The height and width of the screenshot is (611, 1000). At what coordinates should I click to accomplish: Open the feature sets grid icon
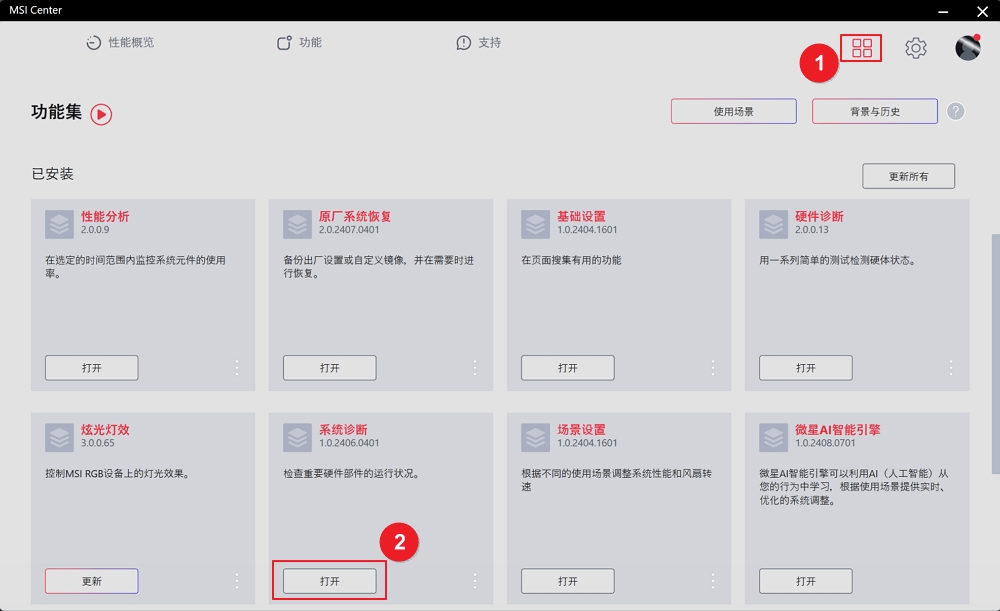click(861, 47)
